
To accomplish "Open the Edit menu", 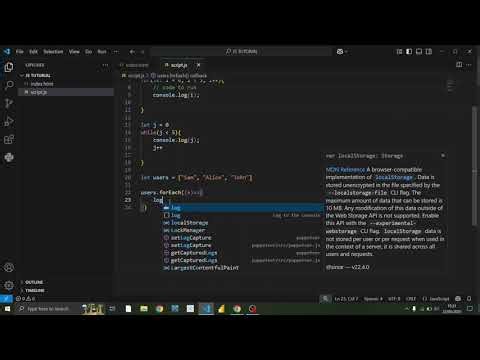I will 33,52.
